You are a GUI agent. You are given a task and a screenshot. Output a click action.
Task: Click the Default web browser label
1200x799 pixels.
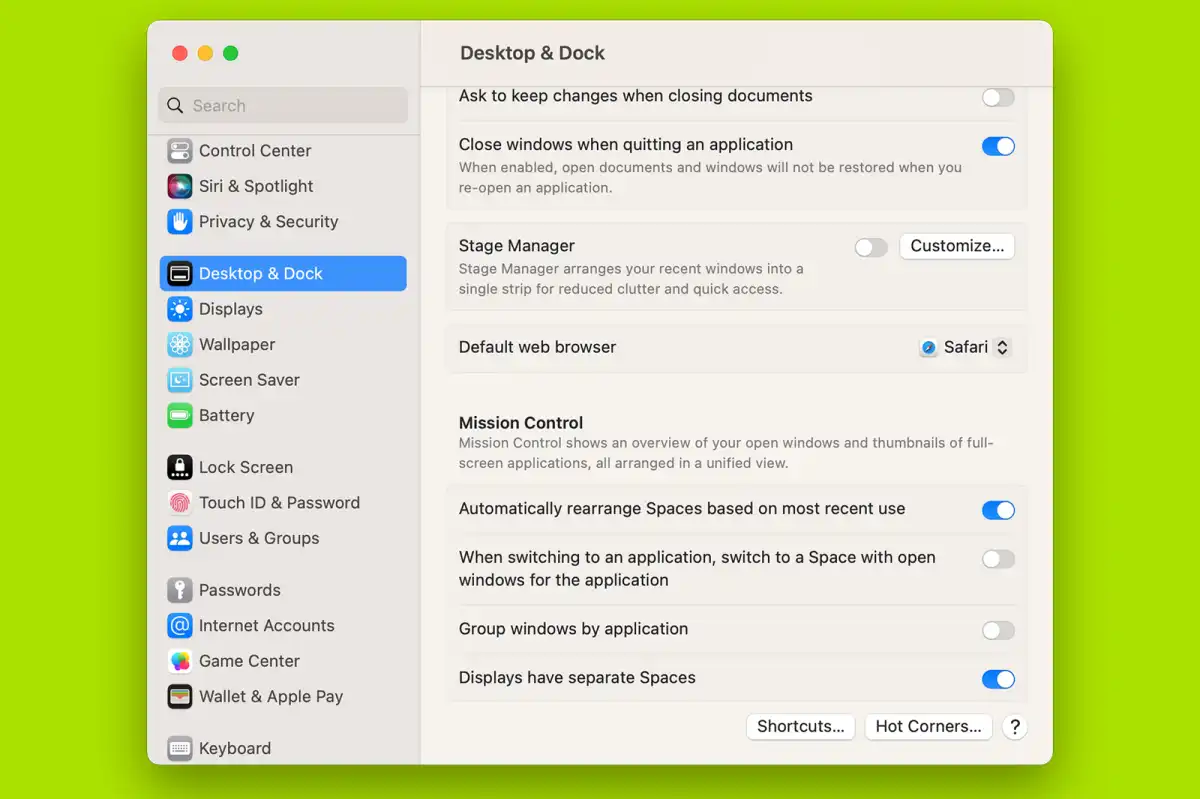(537, 347)
